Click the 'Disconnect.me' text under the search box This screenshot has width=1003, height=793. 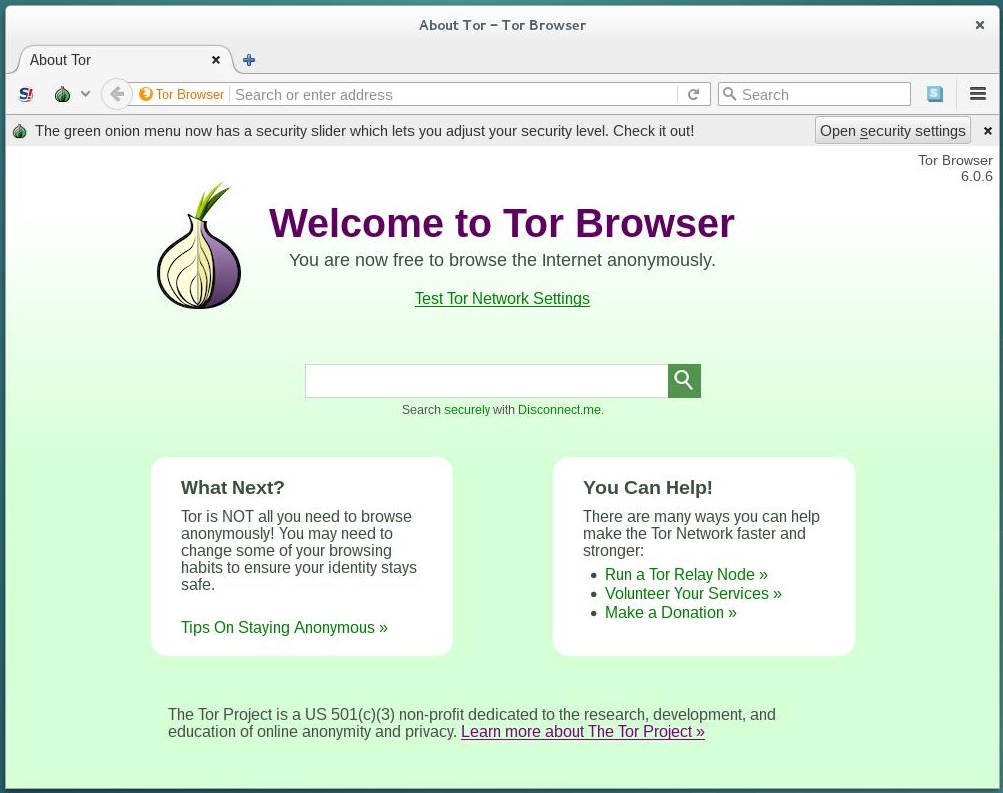tap(560, 410)
